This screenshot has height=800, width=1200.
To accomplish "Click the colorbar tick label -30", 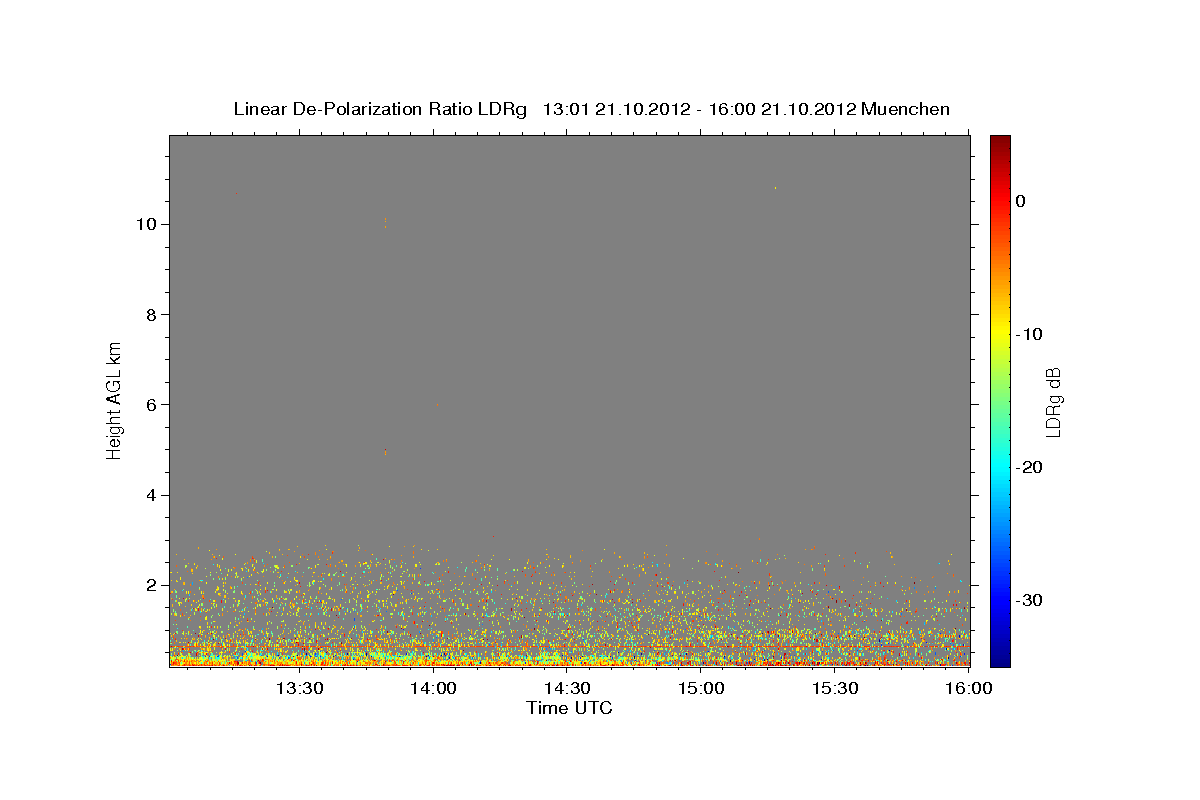I will point(1030,600).
